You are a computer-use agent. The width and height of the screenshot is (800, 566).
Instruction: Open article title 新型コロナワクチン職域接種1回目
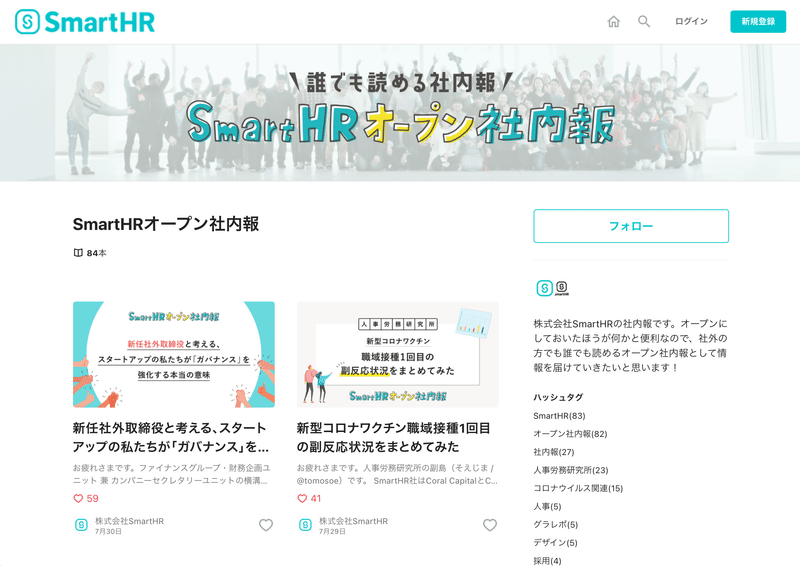pyautogui.click(x=393, y=437)
